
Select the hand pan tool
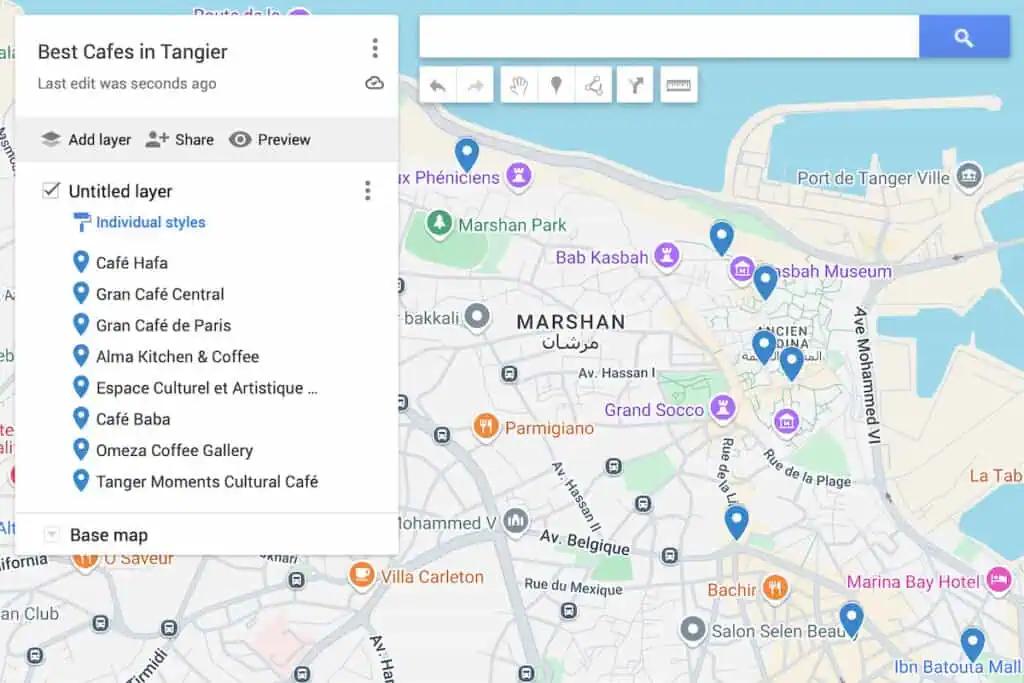[x=519, y=85]
